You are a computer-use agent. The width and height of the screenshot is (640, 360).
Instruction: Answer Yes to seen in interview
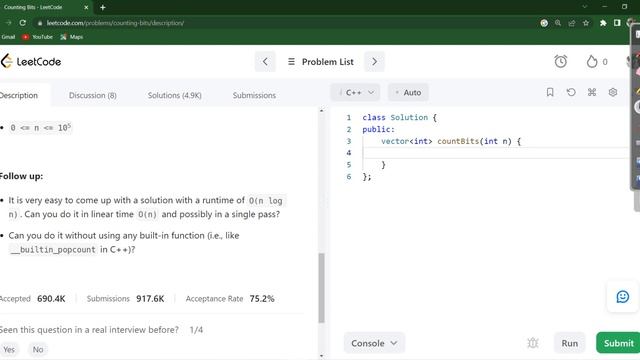tap(9, 349)
